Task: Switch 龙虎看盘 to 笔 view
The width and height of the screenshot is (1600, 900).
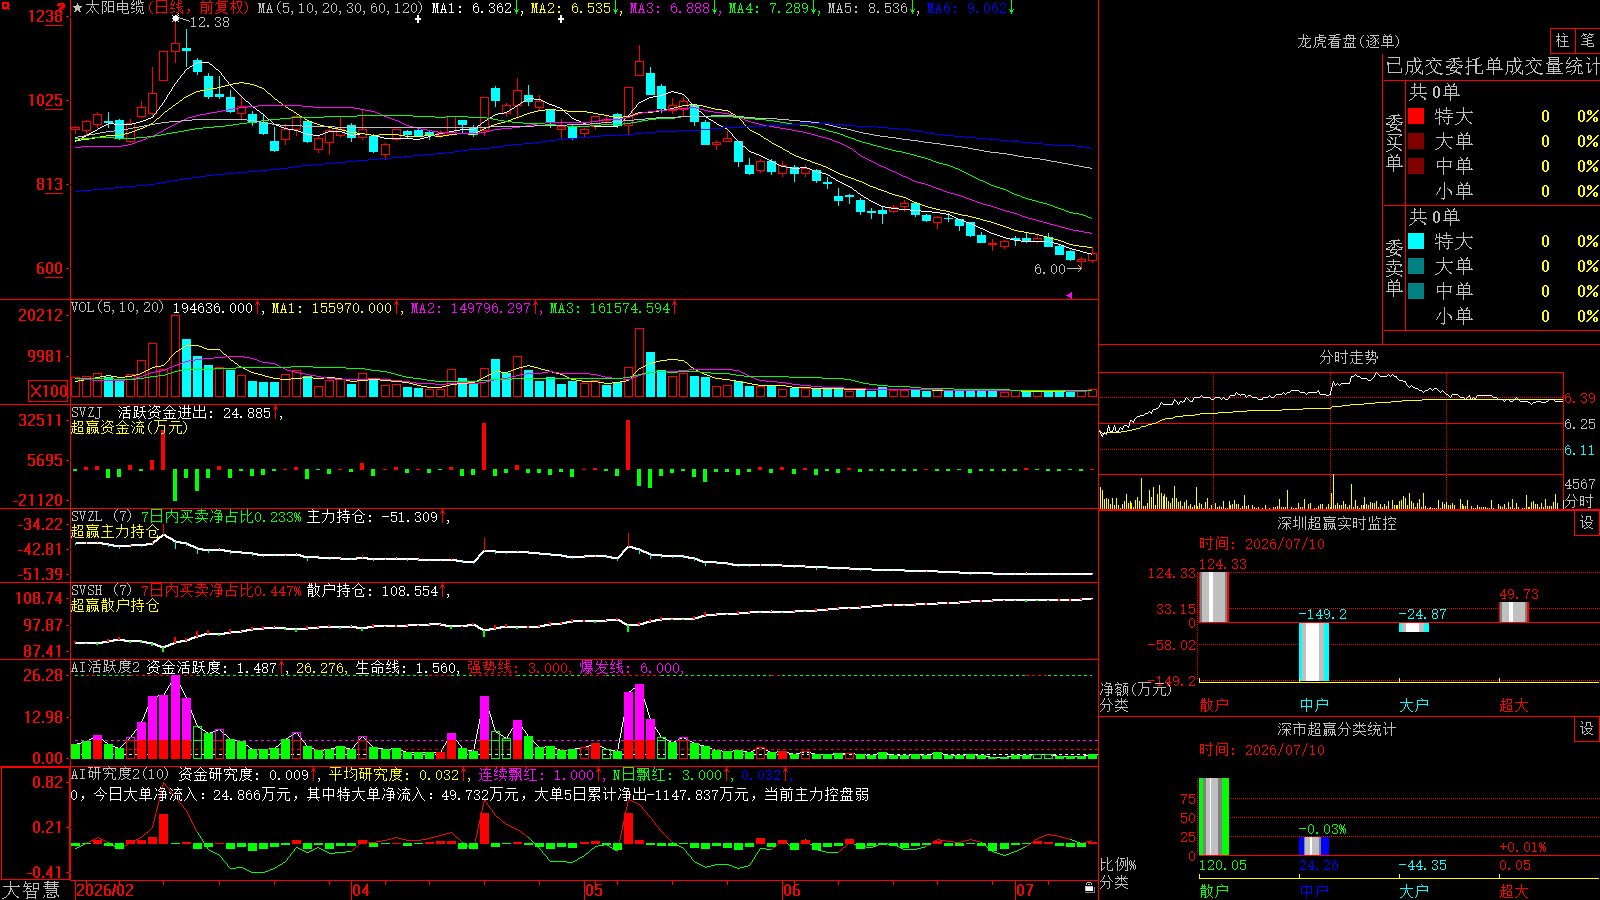Action: coord(1587,40)
